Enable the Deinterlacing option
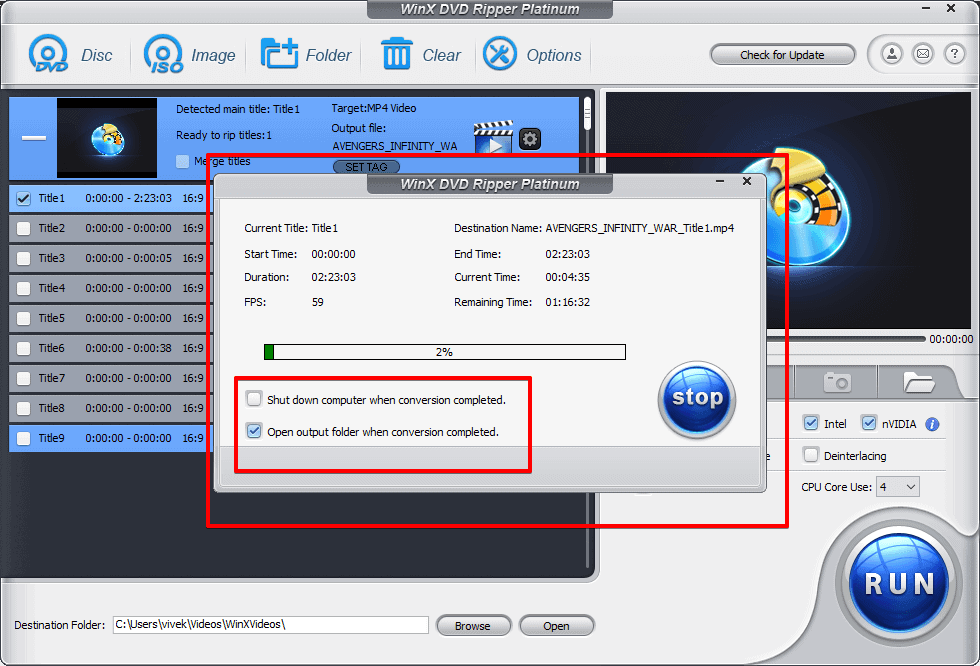980x666 pixels. pyautogui.click(x=810, y=455)
